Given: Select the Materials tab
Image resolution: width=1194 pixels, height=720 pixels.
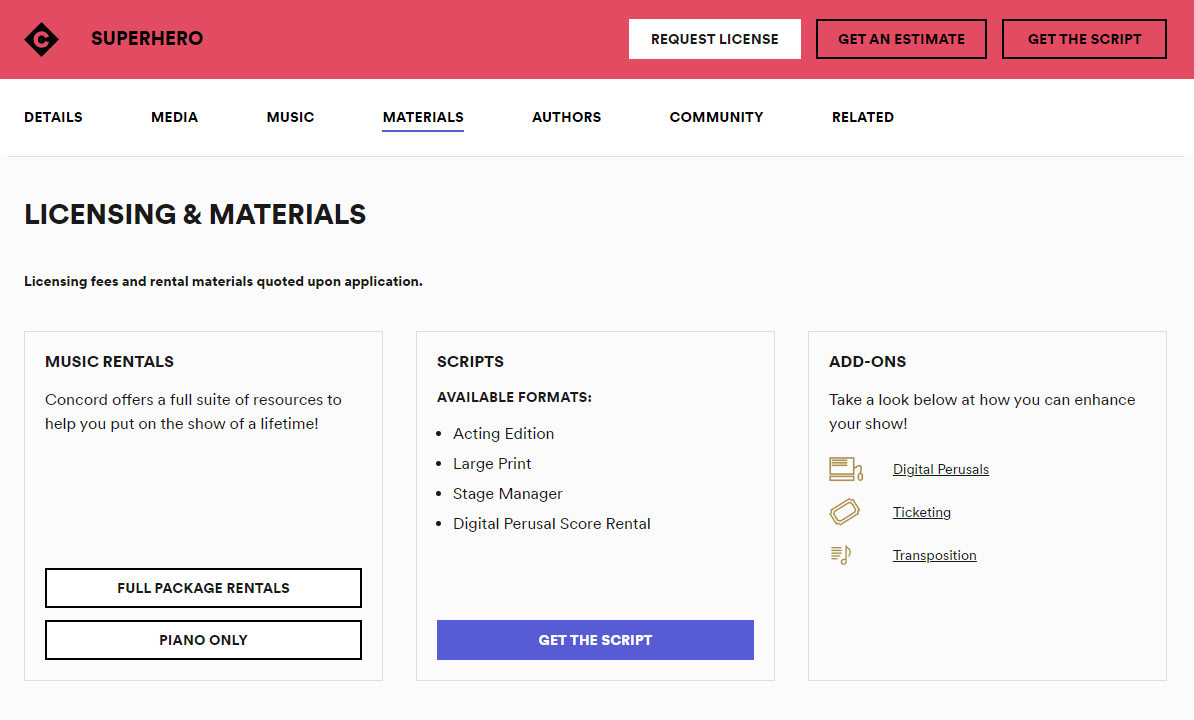Looking at the screenshot, I should click(x=423, y=117).
